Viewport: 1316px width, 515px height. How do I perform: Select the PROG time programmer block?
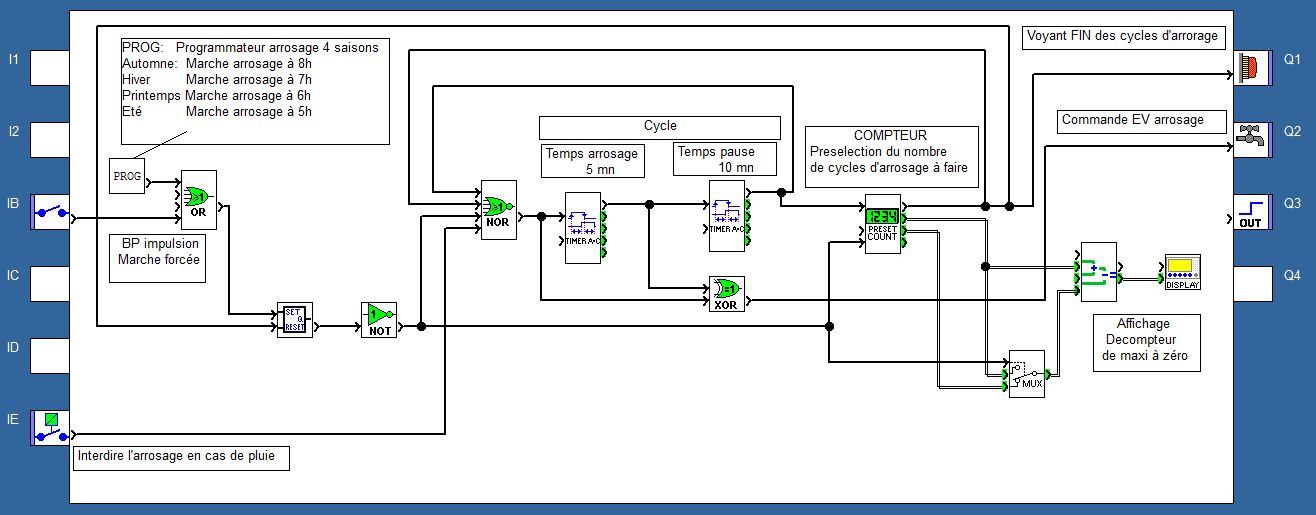[126, 176]
